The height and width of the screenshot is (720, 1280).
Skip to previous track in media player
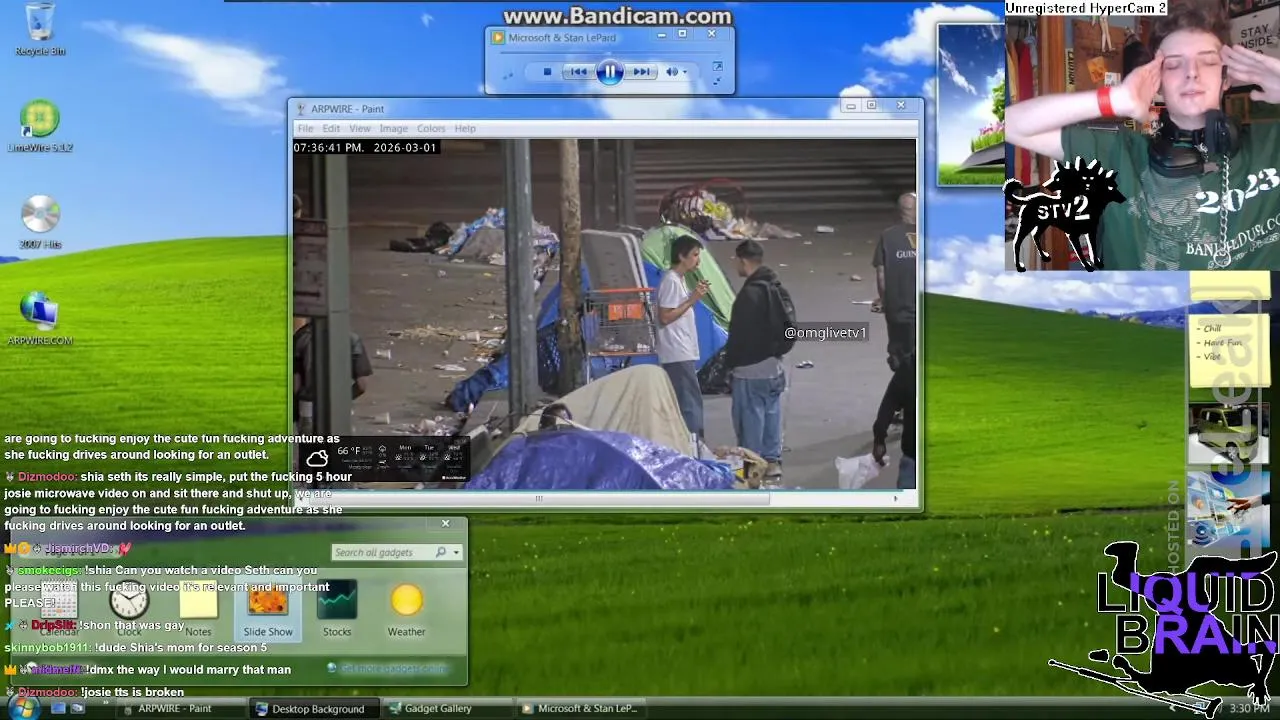tap(578, 72)
